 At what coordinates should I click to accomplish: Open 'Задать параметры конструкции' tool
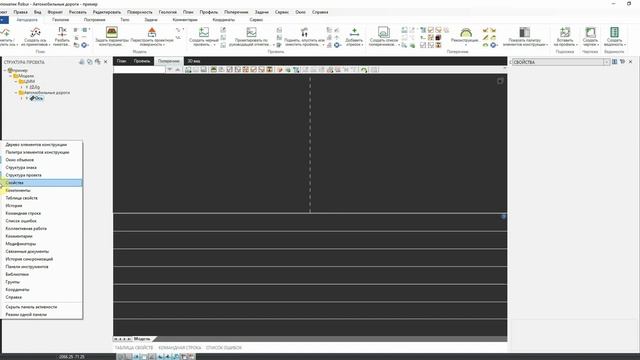pos(111,32)
